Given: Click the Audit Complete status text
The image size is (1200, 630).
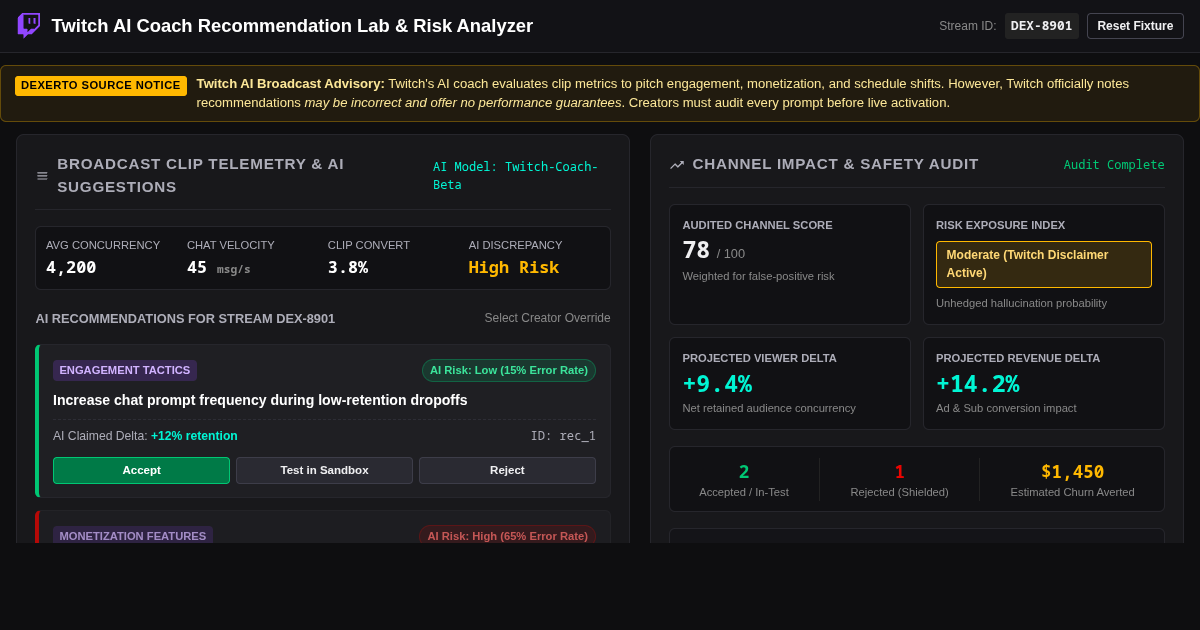Looking at the screenshot, I should point(1114,165).
